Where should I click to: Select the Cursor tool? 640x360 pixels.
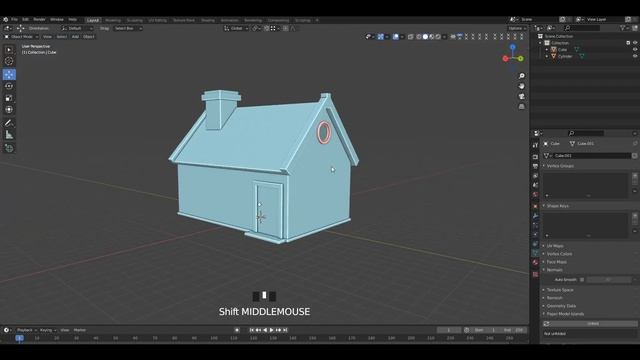9,61
